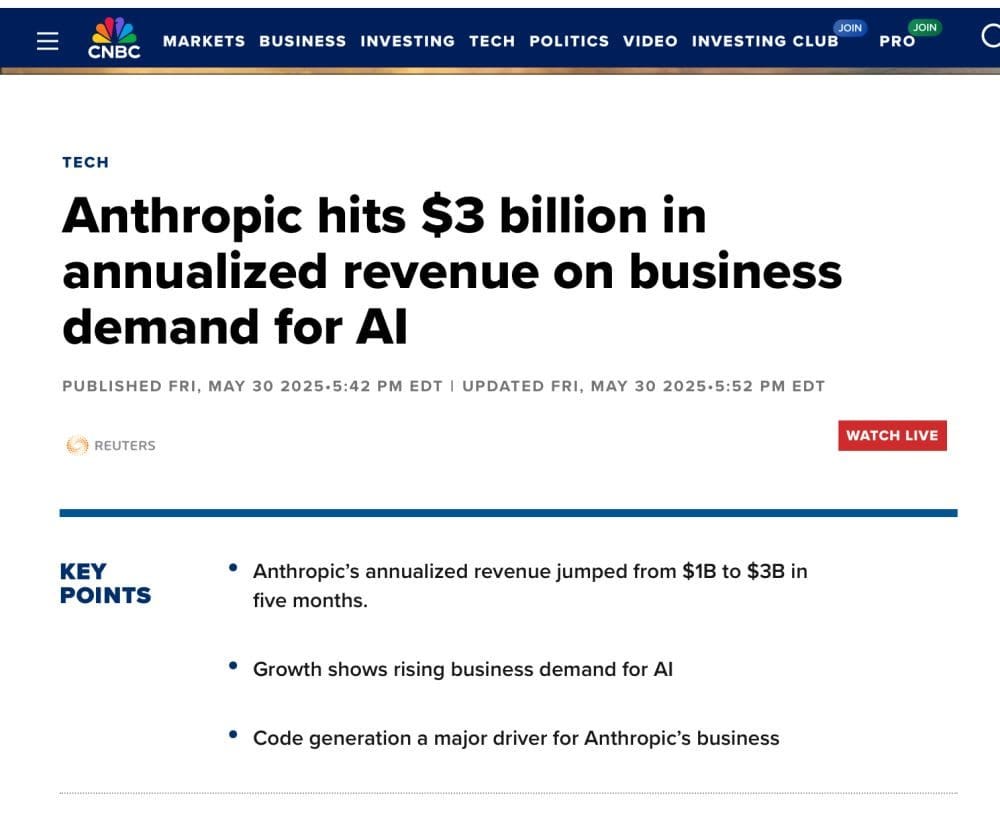The width and height of the screenshot is (1000, 815).
Task: Click the Join badge beside Investing Club
Action: pos(849,27)
